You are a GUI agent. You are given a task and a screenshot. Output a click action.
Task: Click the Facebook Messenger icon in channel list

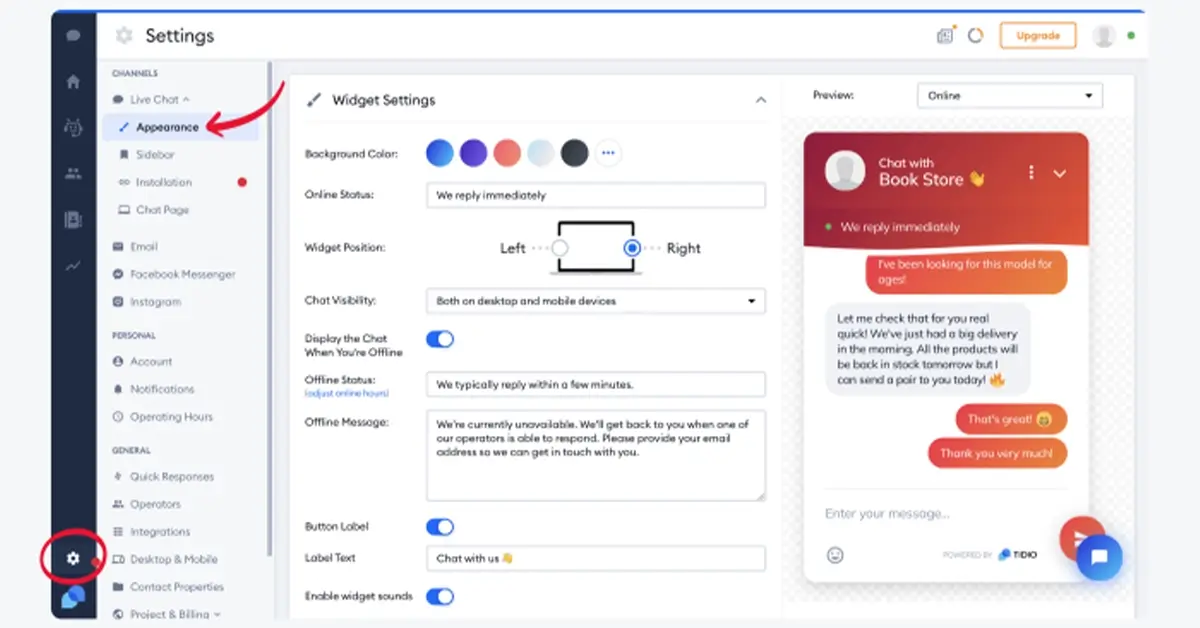[x=119, y=274]
